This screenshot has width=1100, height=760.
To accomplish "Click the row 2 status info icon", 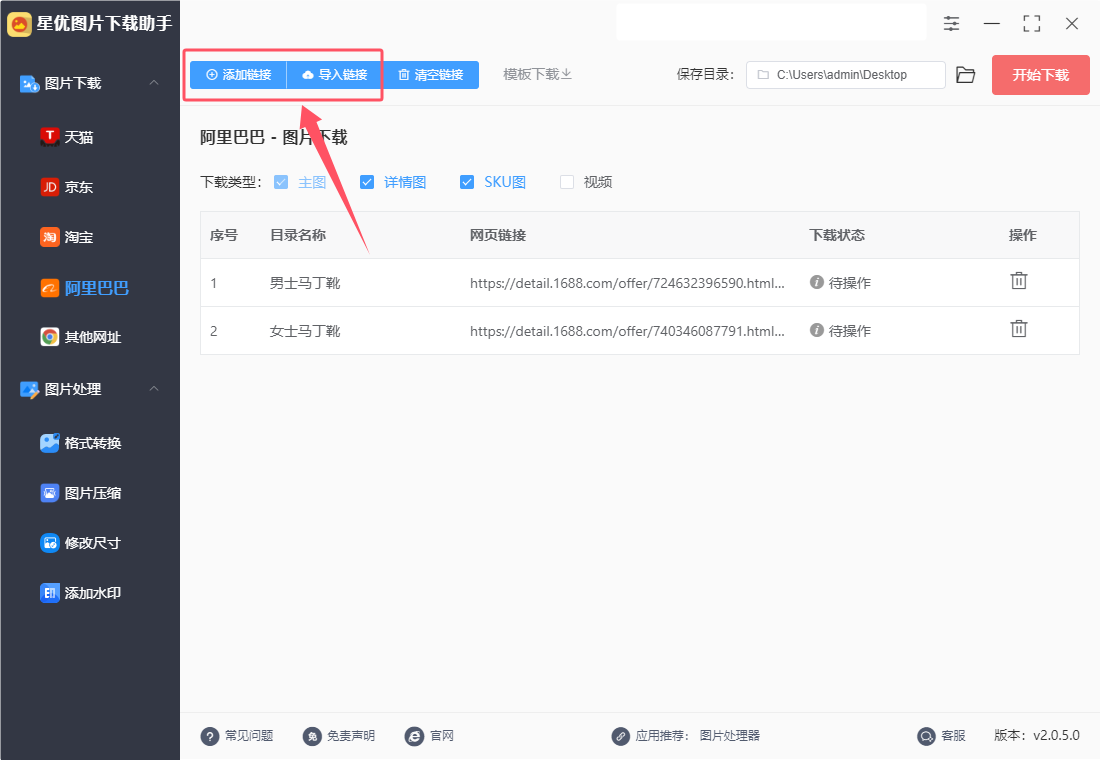I will coord(817,330).
